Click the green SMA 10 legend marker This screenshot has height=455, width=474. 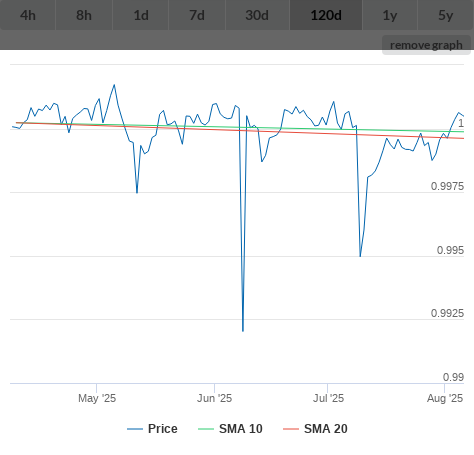tap(206, 429)
